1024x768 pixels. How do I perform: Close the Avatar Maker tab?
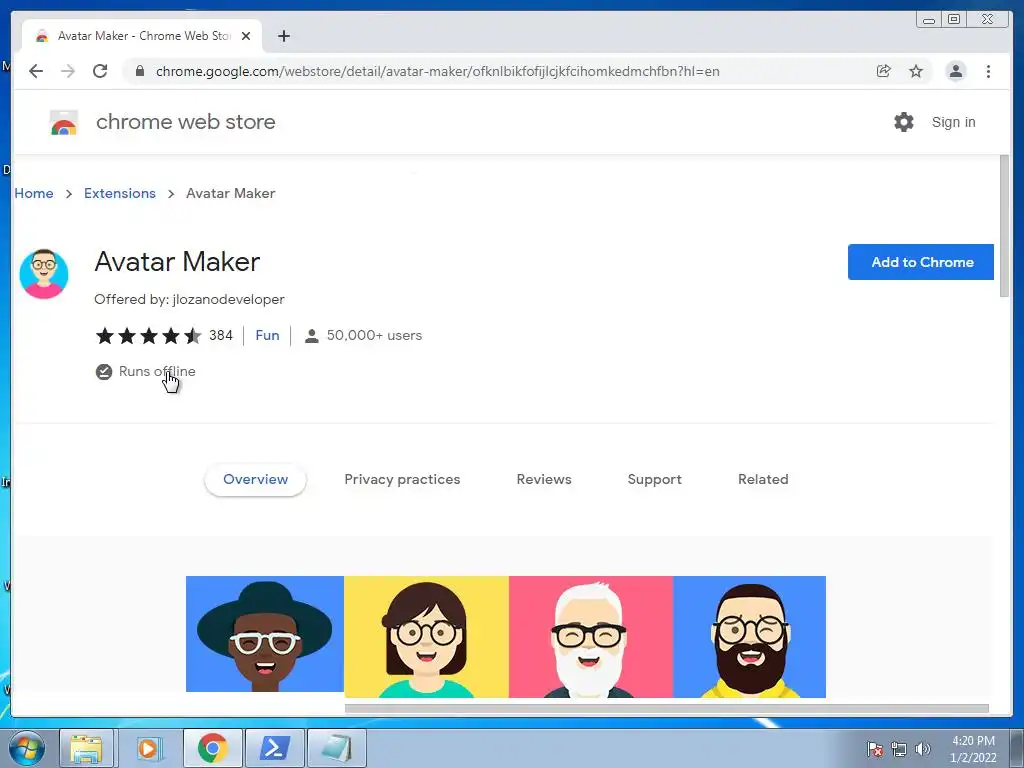(246, 36)
